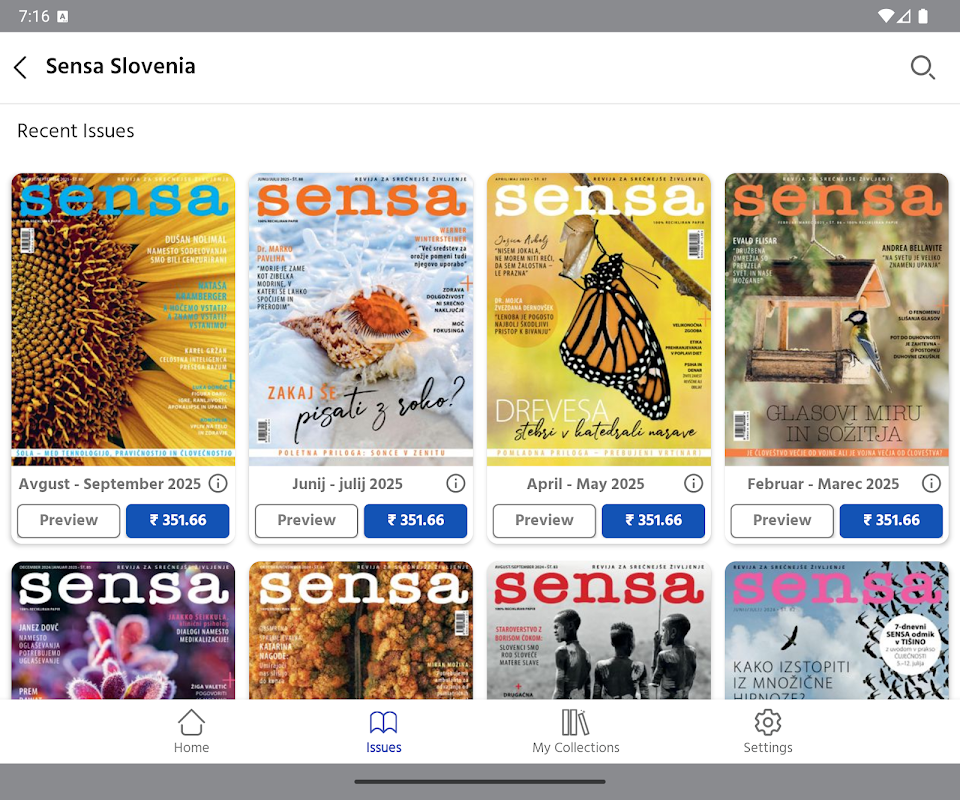Open the seashell cover thumbnail
960x800 pixels.
pos(361,320)
